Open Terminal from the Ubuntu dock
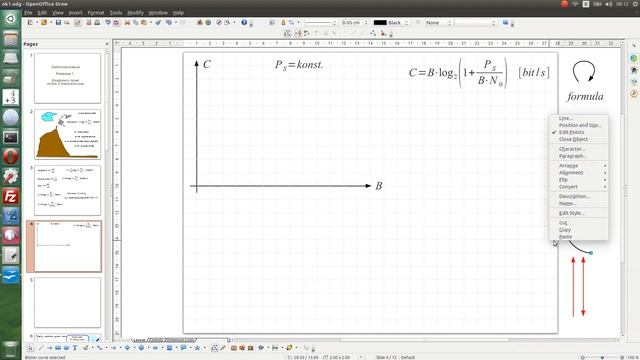Screen dimensions: 640x360 point(11,138)
